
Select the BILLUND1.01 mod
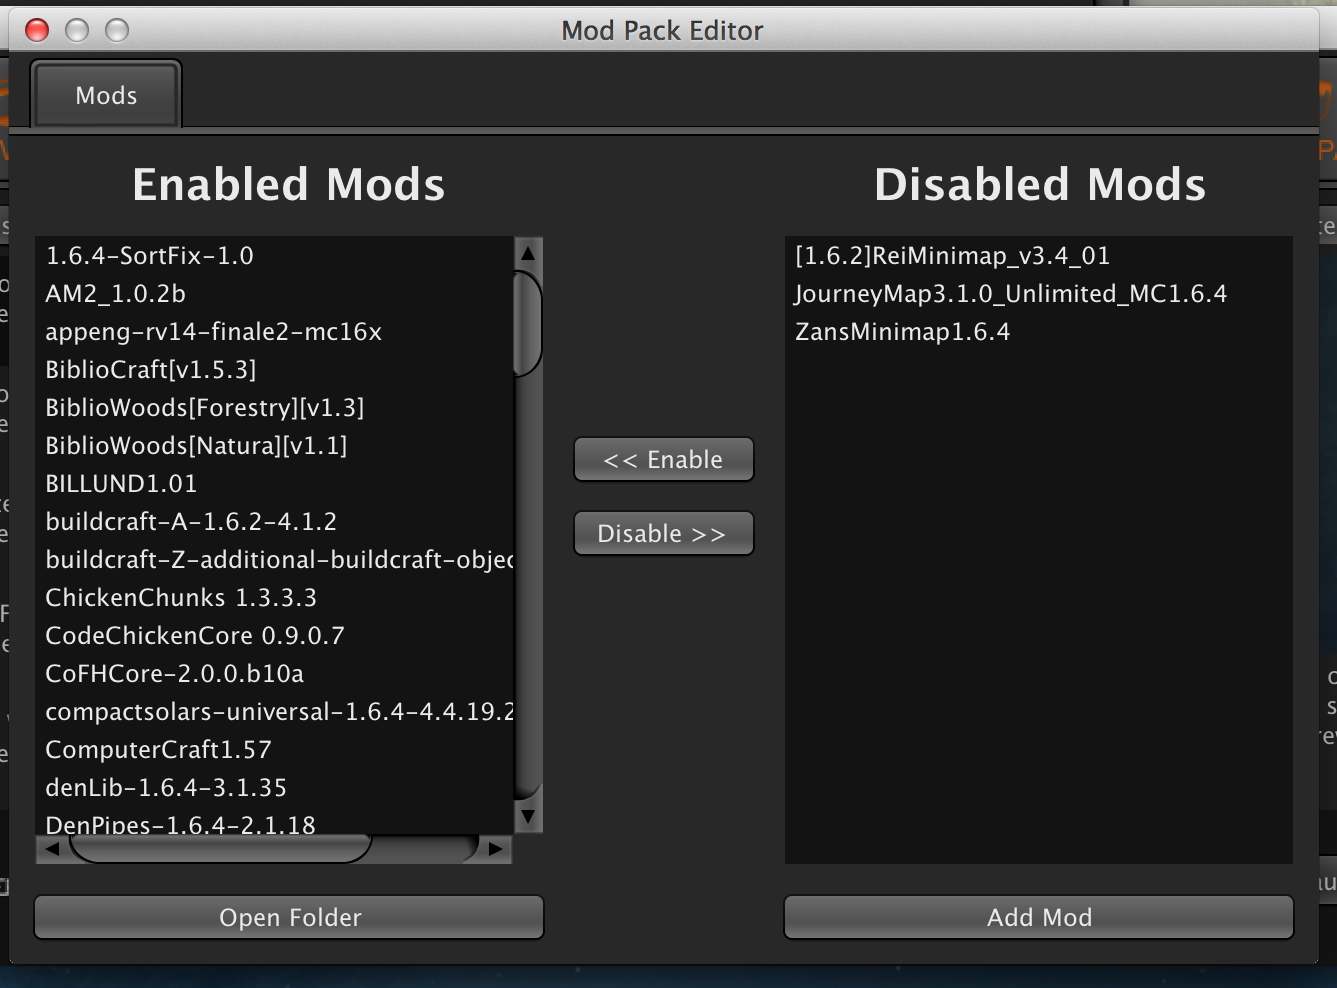click(x=275, y=484)
